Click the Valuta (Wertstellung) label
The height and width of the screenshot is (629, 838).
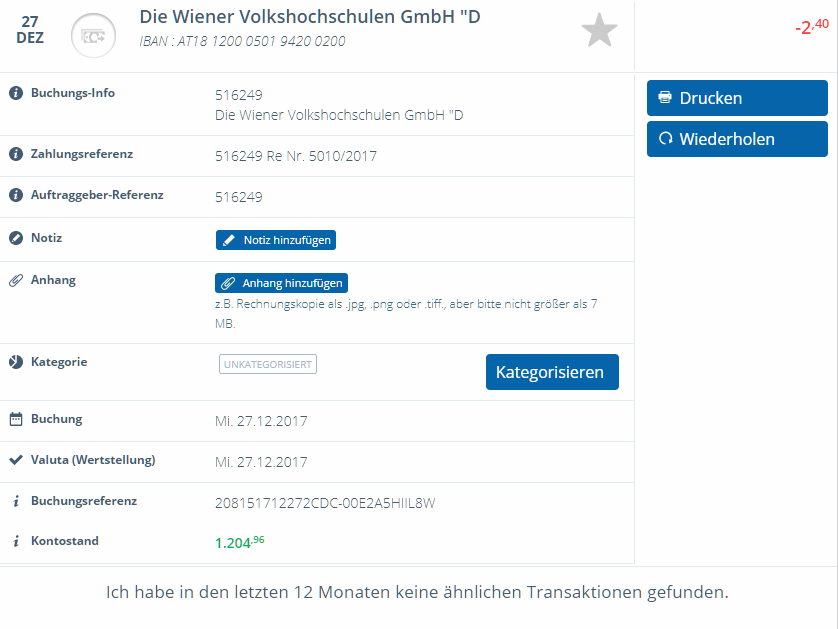click(93, 460)
